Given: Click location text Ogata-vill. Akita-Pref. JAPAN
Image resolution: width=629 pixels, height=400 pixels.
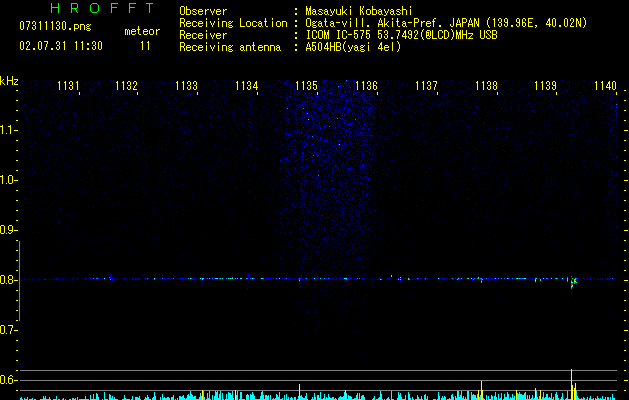Looking at the screenshot, I should pyautogui.click(x=392, y=23).
